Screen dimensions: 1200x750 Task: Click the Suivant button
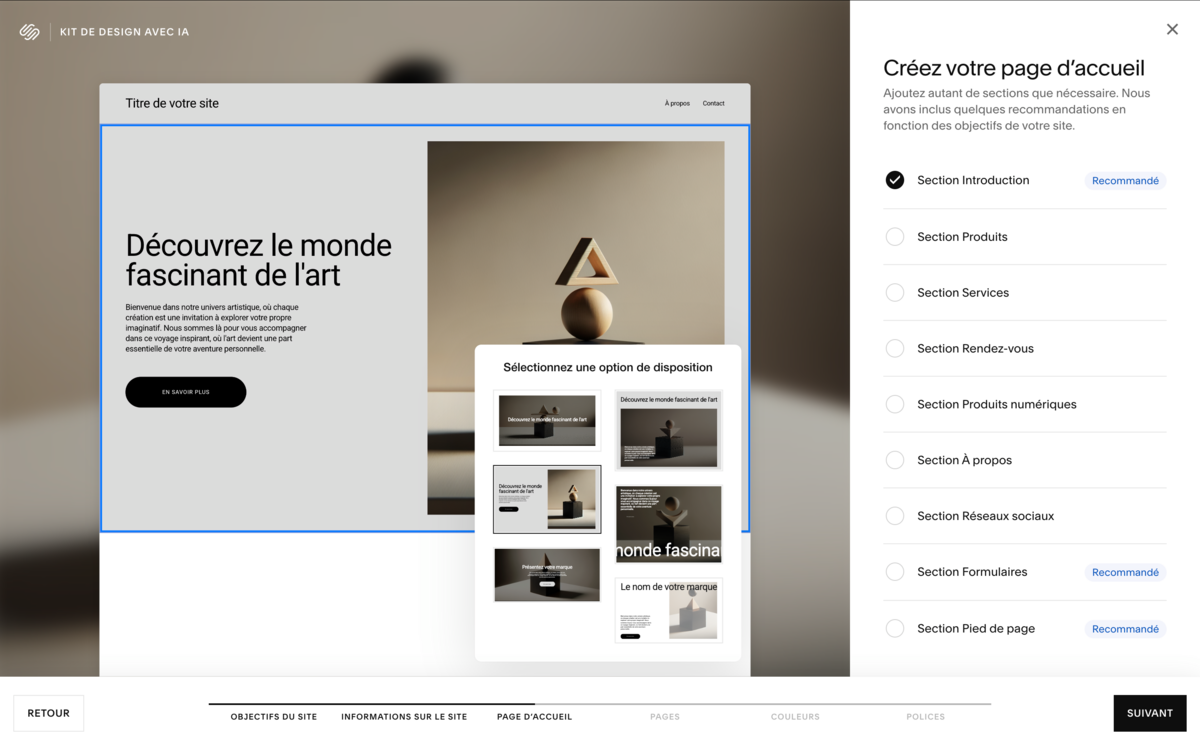[x=1149, y=713]
